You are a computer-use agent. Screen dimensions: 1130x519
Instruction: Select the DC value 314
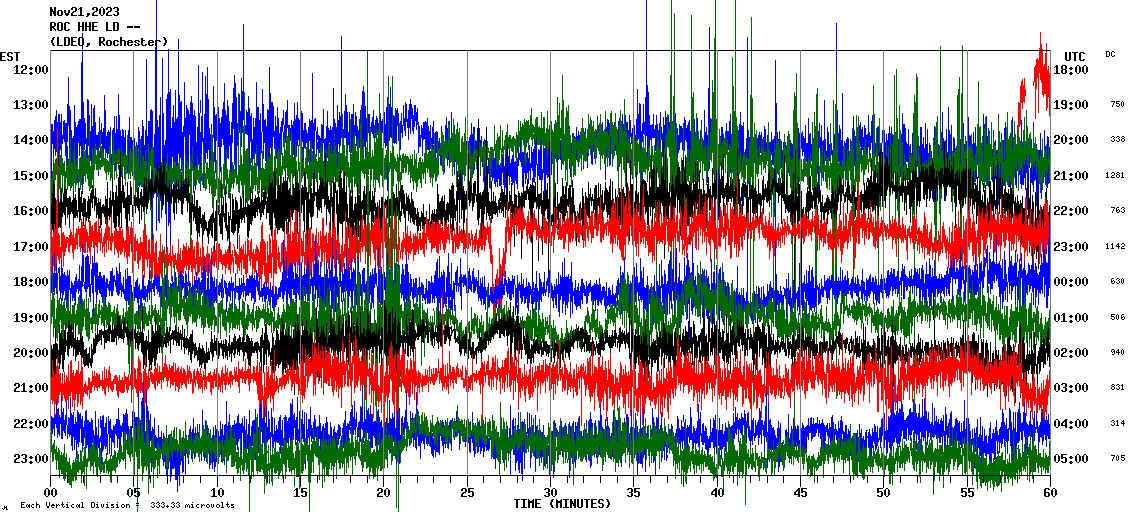(1117, 424)
